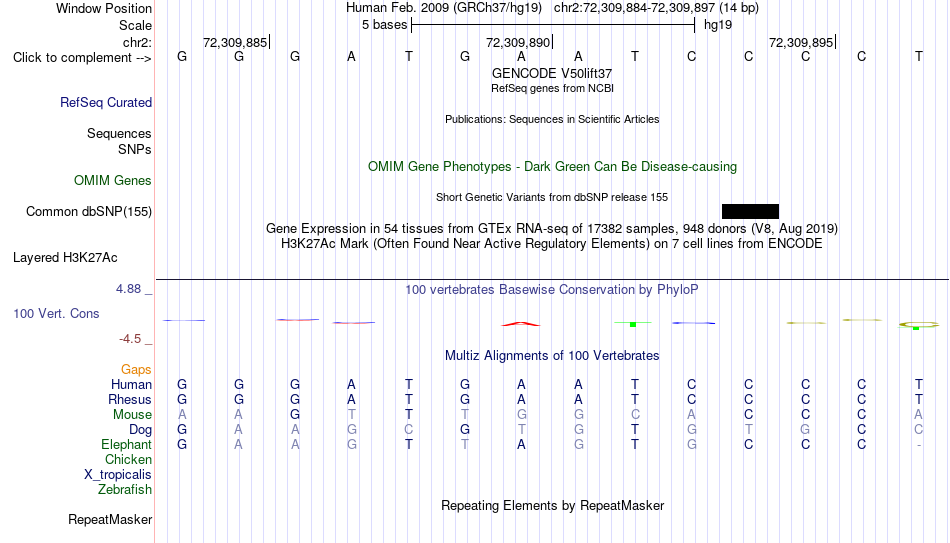Click the 72,309,885 position marker
The image size is (950, 543).
click(236, 42)
